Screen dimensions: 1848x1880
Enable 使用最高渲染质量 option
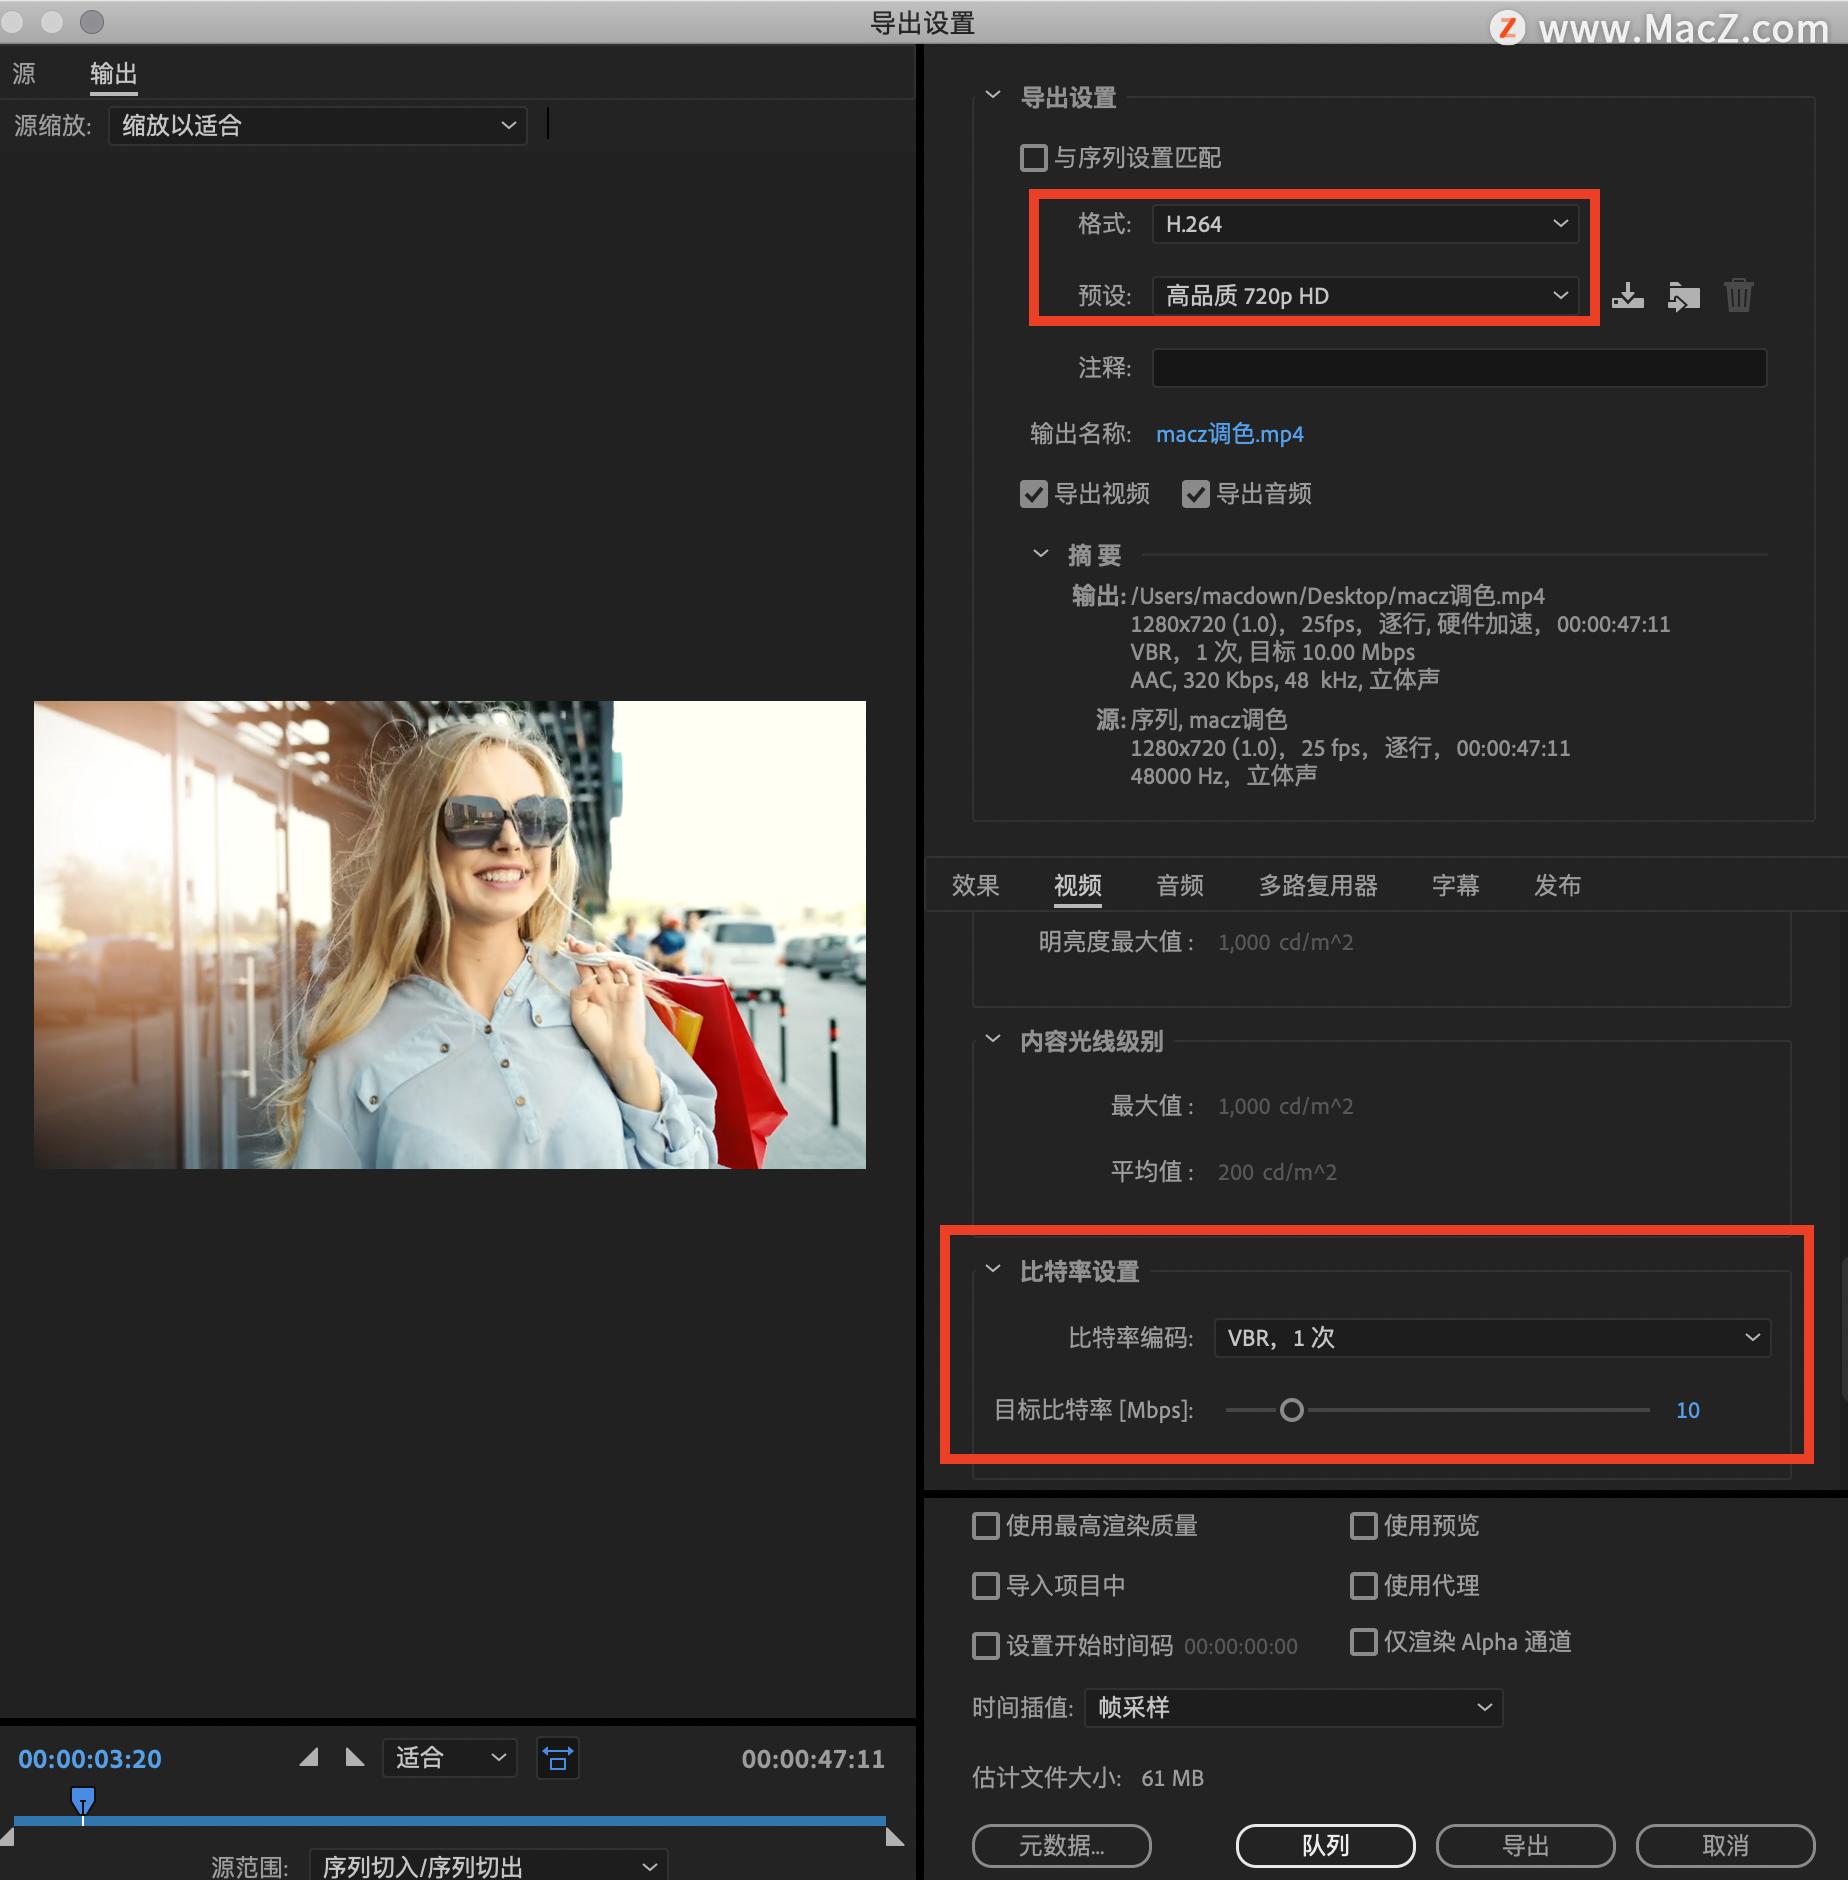[x=986, y=1525]
